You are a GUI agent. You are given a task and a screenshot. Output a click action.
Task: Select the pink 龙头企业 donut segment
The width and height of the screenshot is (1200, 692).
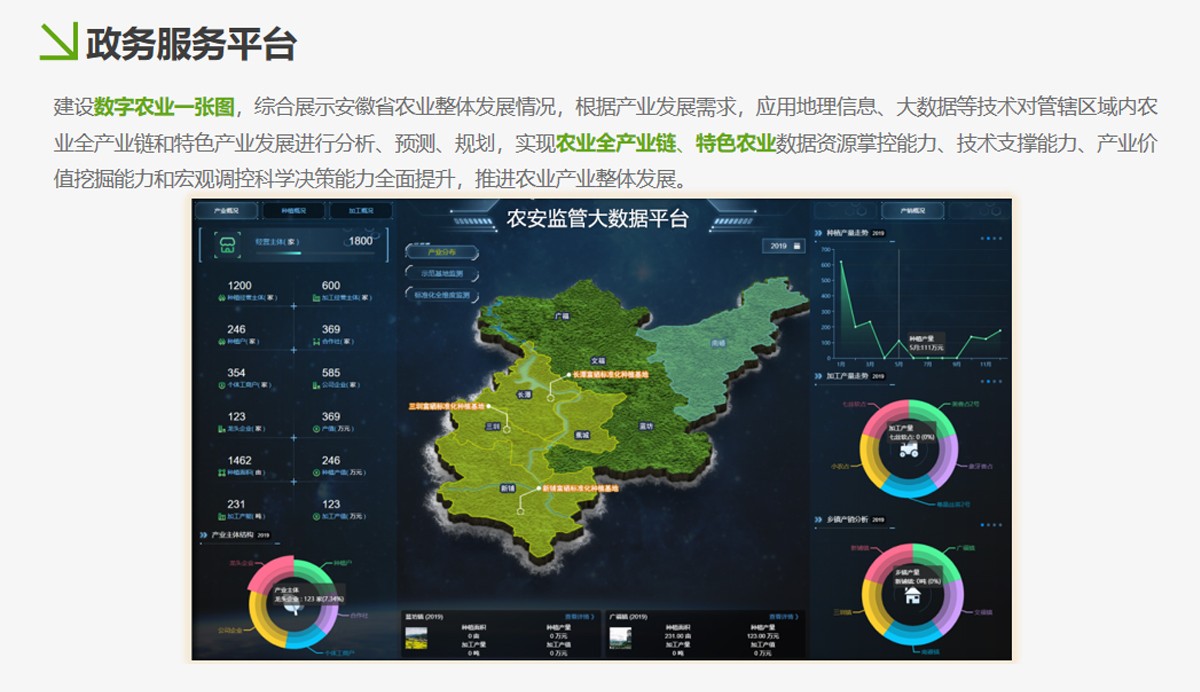(265, 573)
